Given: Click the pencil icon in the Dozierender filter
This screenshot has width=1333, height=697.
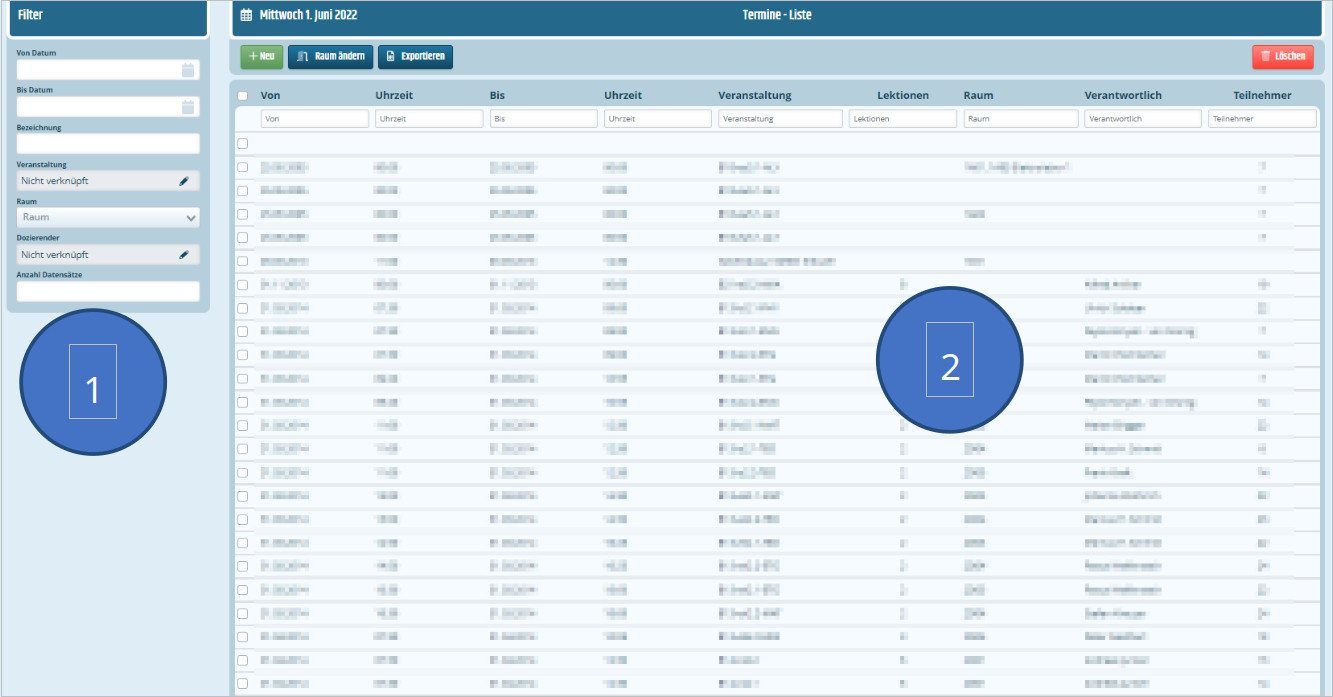Looking at the screenshot, I should pos(184,255).
